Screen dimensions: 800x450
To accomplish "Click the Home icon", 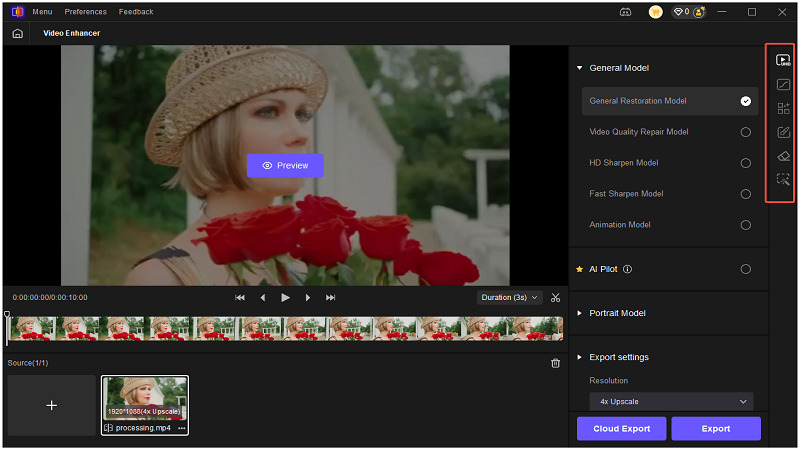I will pos(18,33).
